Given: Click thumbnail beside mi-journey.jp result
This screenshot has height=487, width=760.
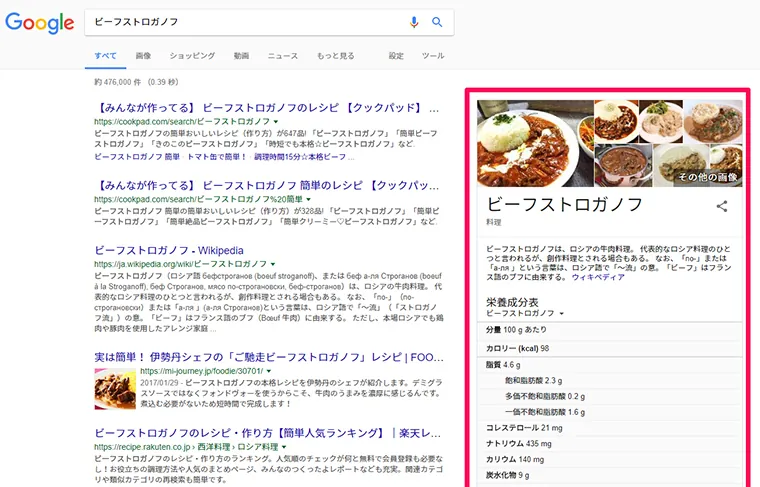Looking at the screenshot, I should pos(115,389).
